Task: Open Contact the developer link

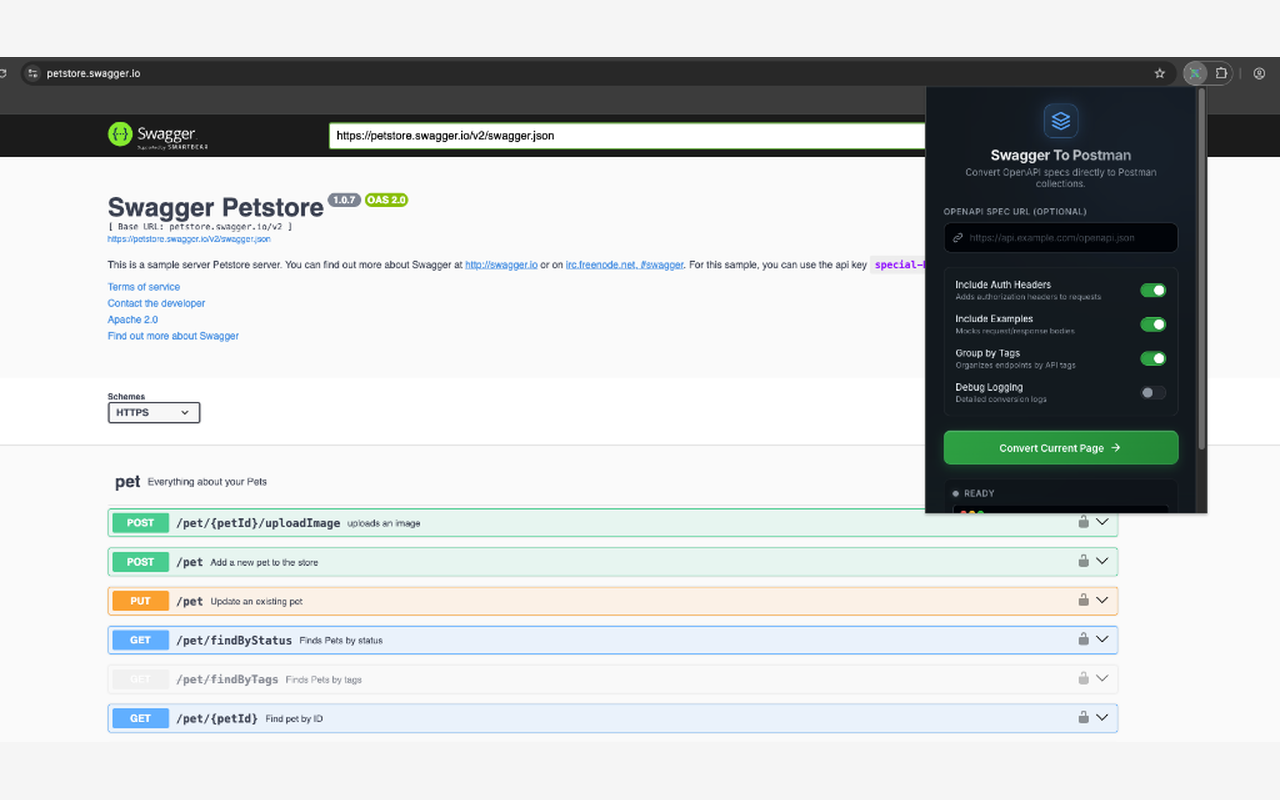Action: coord(156,303)
